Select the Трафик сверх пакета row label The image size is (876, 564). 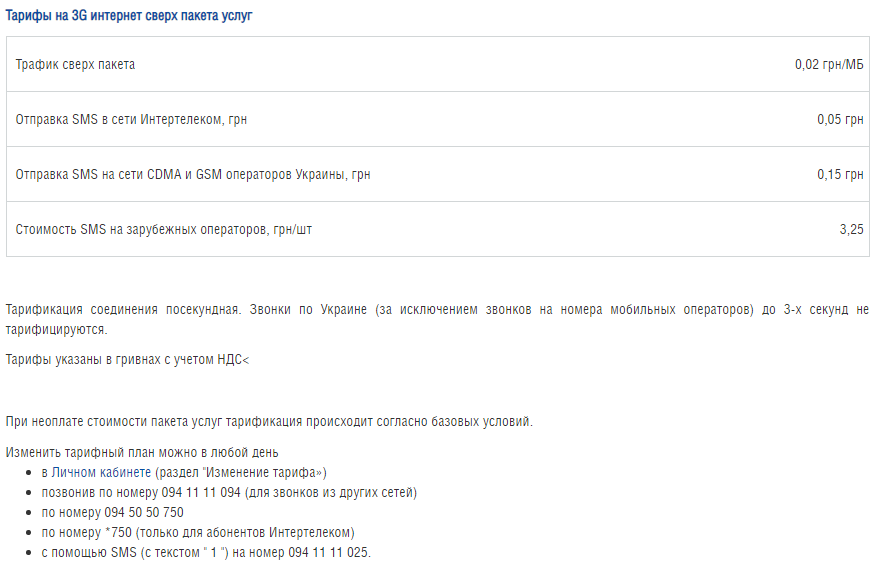[75, 65]
